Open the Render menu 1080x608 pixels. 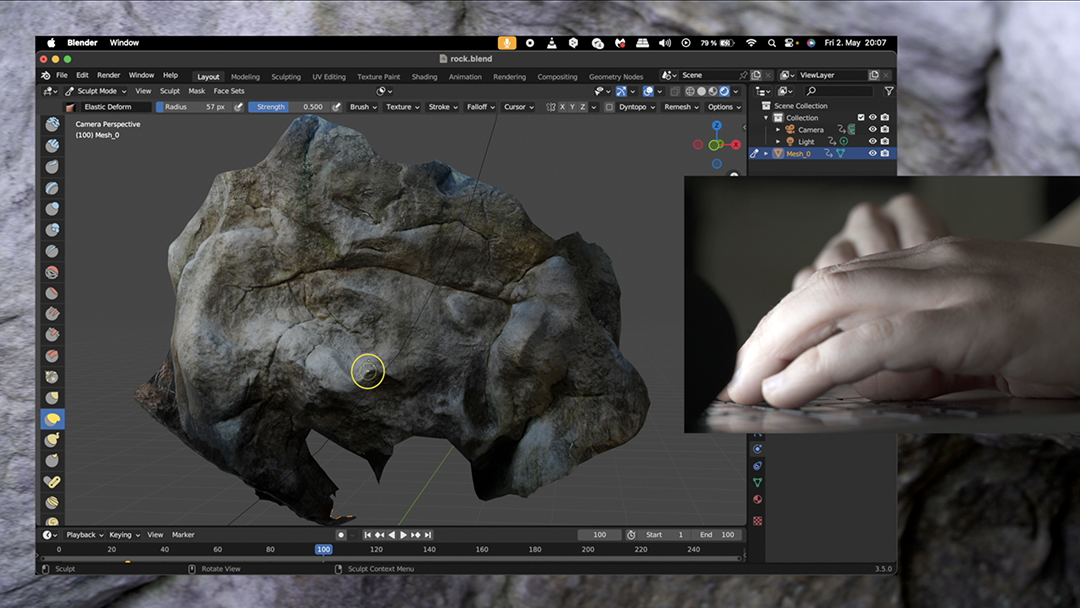pyautogui.click(x=108, y=75)
